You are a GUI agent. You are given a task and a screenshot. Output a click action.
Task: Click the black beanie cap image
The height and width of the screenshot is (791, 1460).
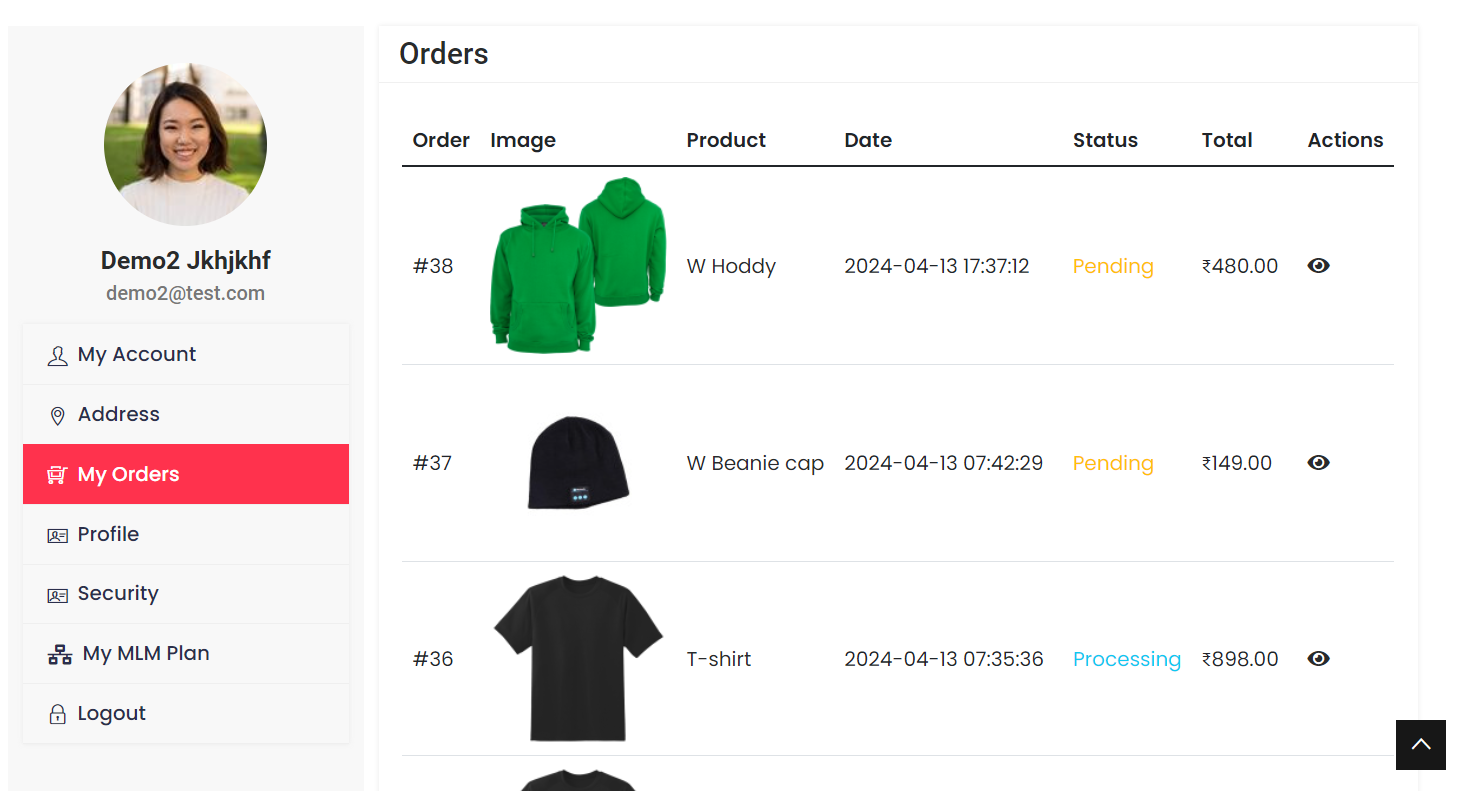(579, 462)
